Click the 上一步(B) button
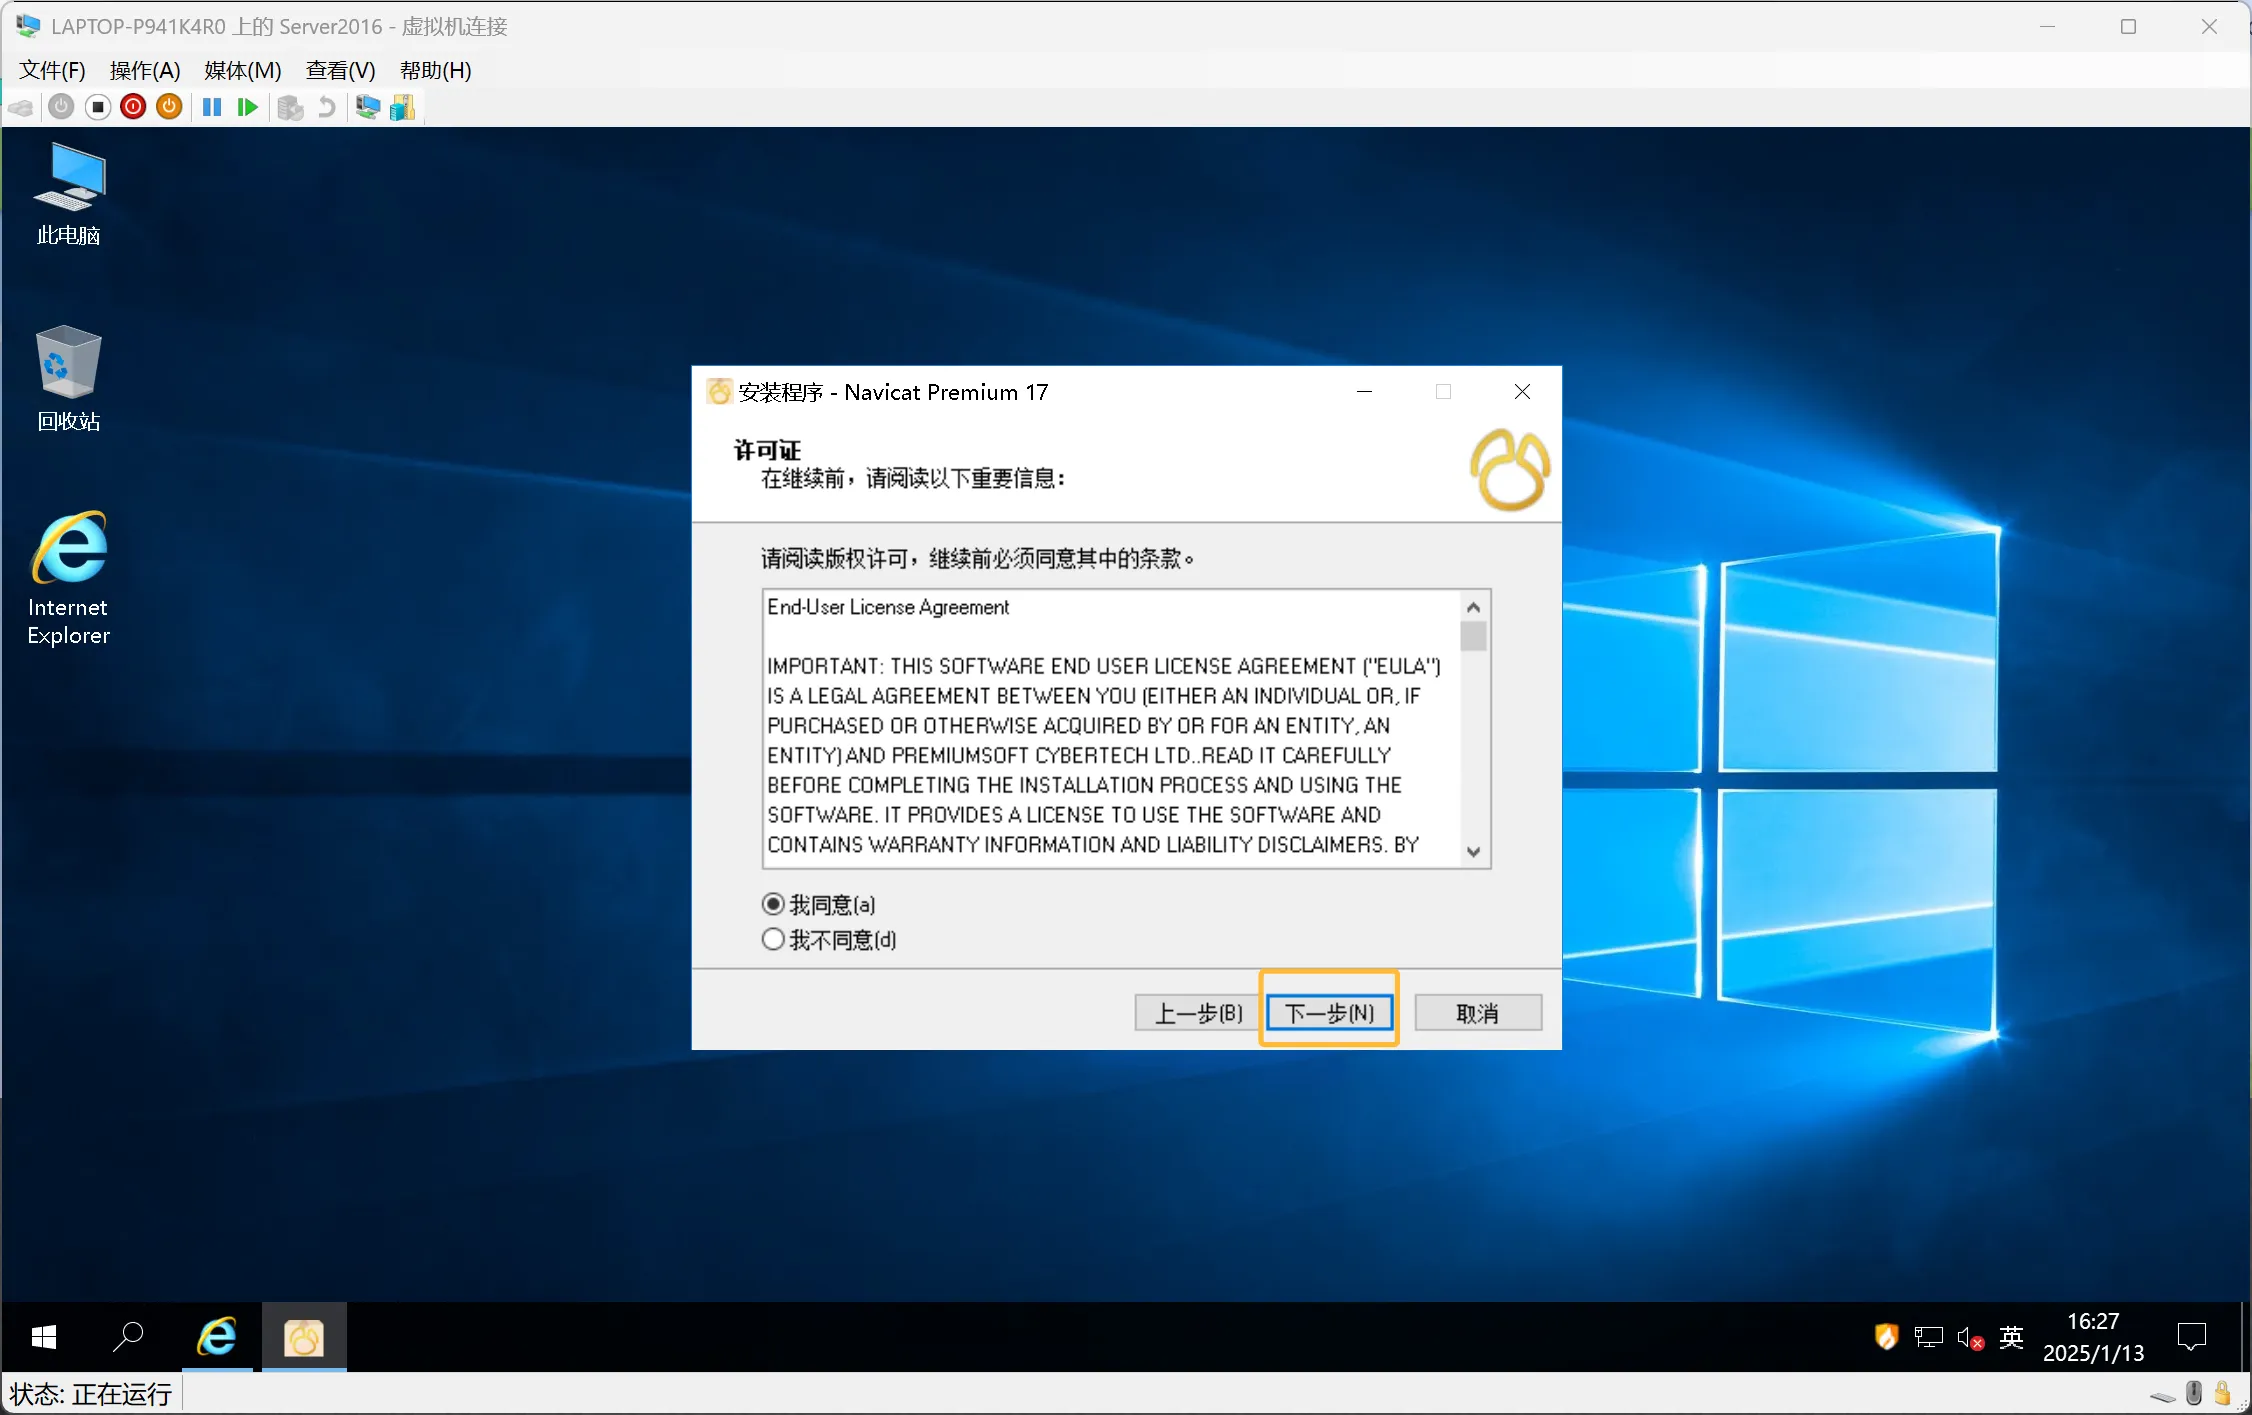 1198,1013
